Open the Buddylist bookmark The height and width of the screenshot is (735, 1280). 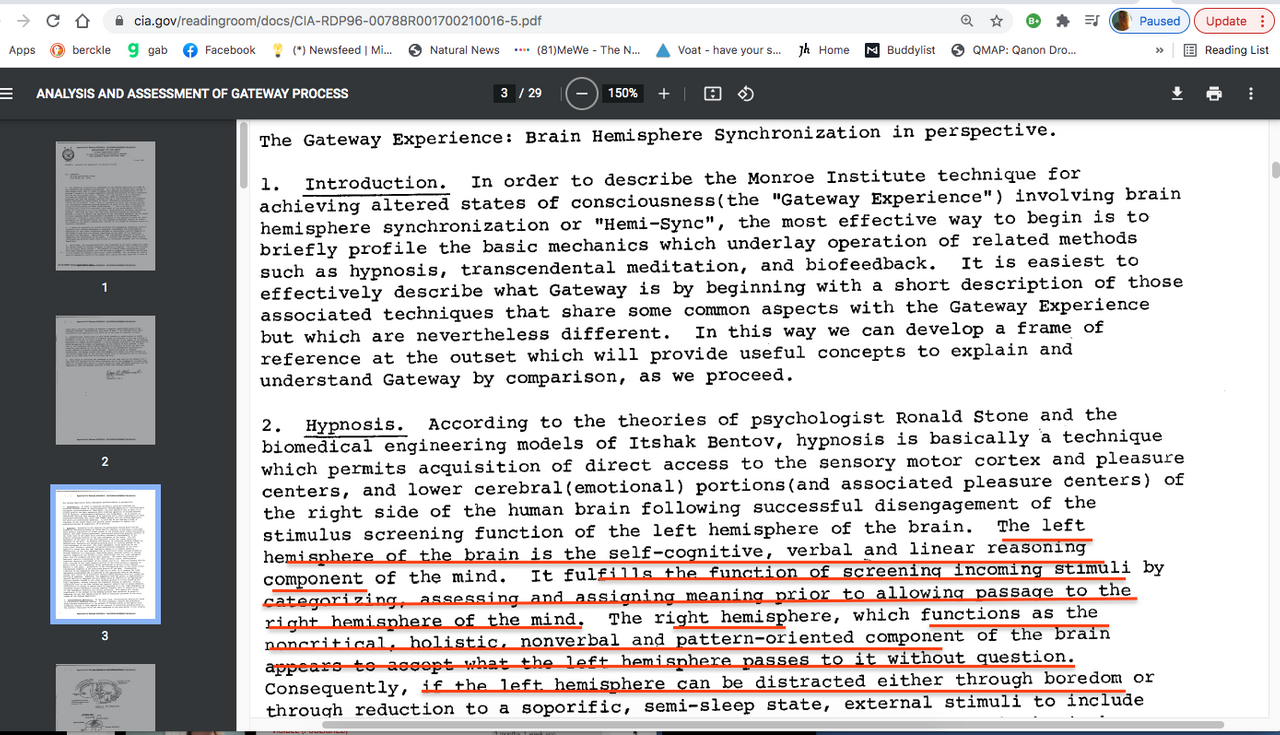tap(900, 50)
